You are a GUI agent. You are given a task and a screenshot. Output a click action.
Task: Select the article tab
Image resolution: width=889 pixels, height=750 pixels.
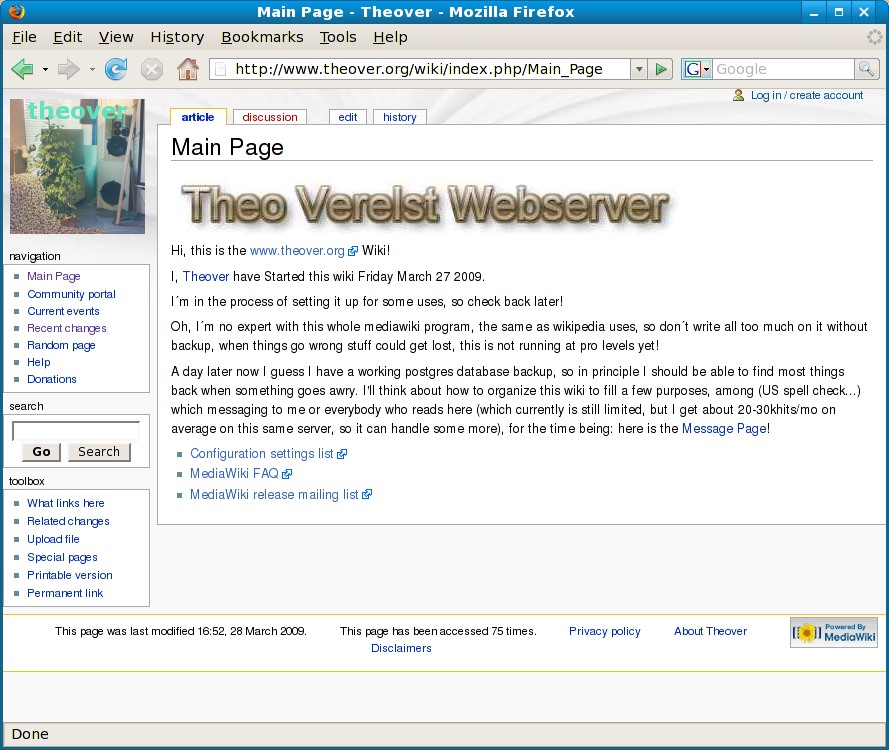click(x=198, y=117)
